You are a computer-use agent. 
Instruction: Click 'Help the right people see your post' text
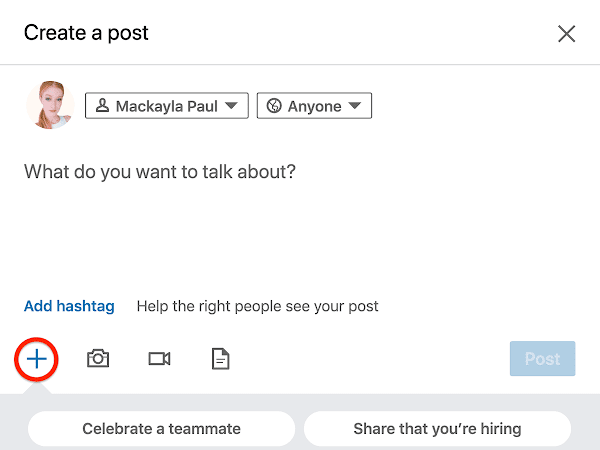pyautogui.click(x=257, y=306)
